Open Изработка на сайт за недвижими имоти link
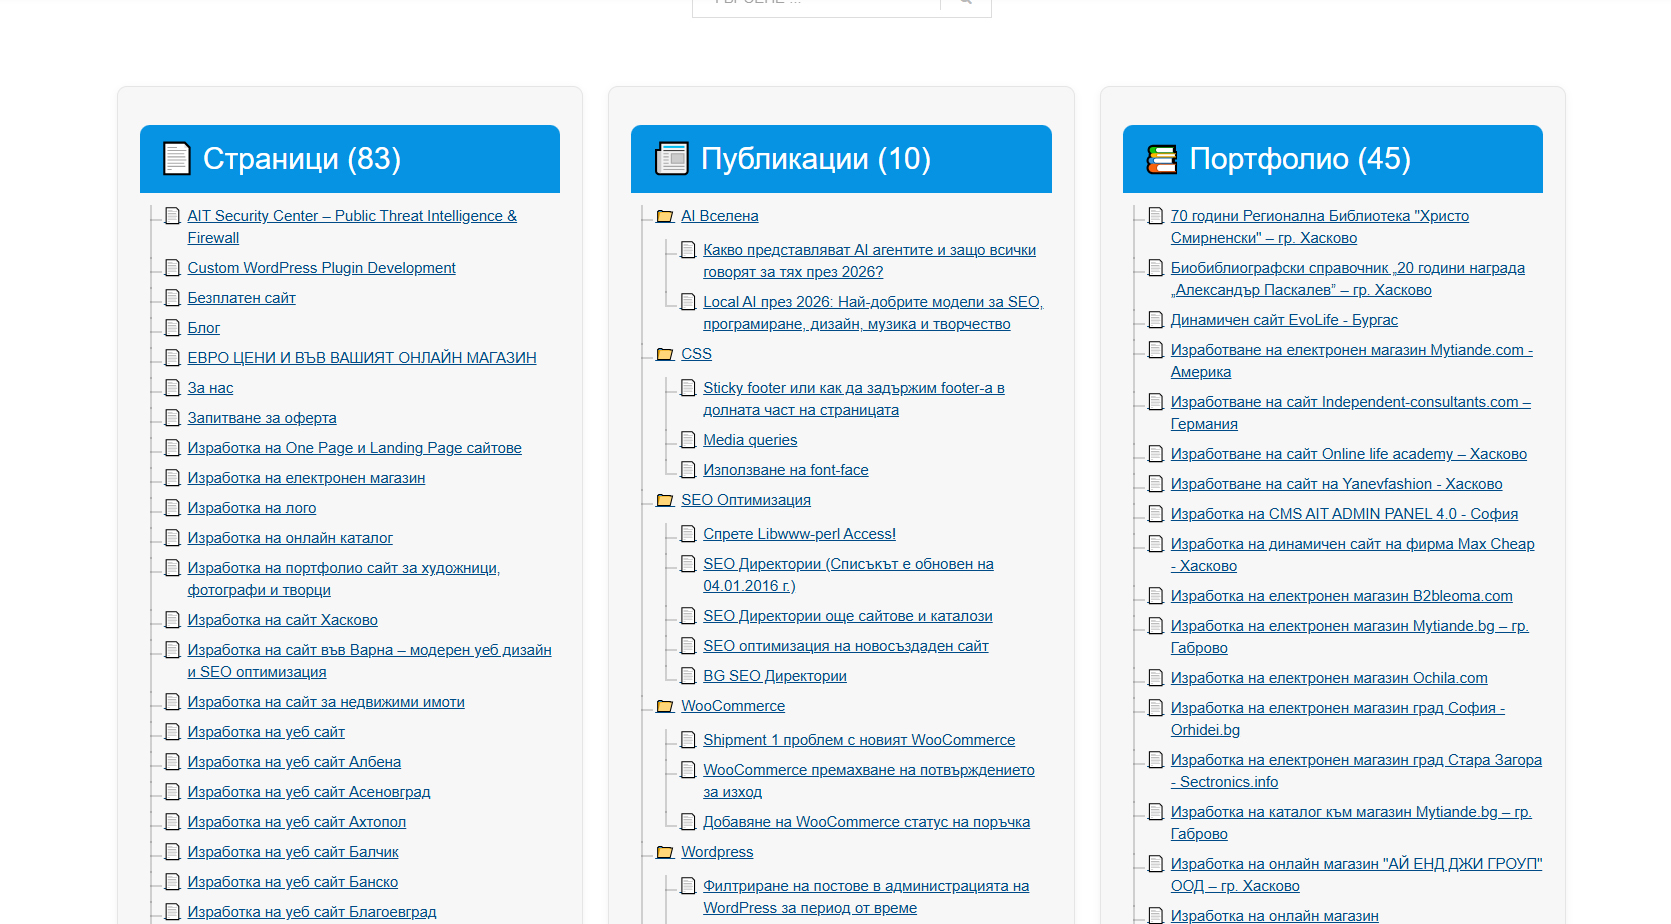Image resolution: width=1671 pixels, height=924 pixels. [326, 702]
